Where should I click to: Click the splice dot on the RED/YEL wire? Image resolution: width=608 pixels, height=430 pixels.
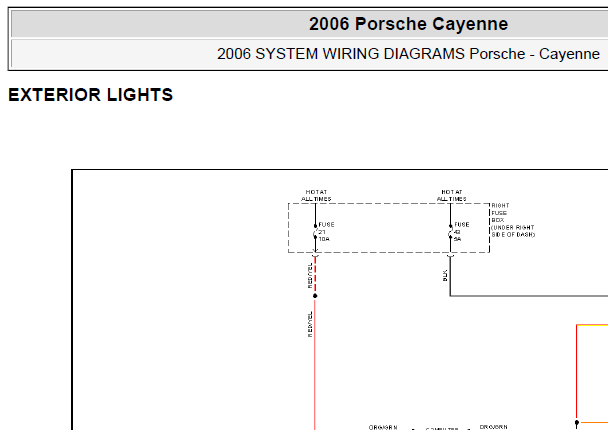pyautogui.click(x=315, y=296)
